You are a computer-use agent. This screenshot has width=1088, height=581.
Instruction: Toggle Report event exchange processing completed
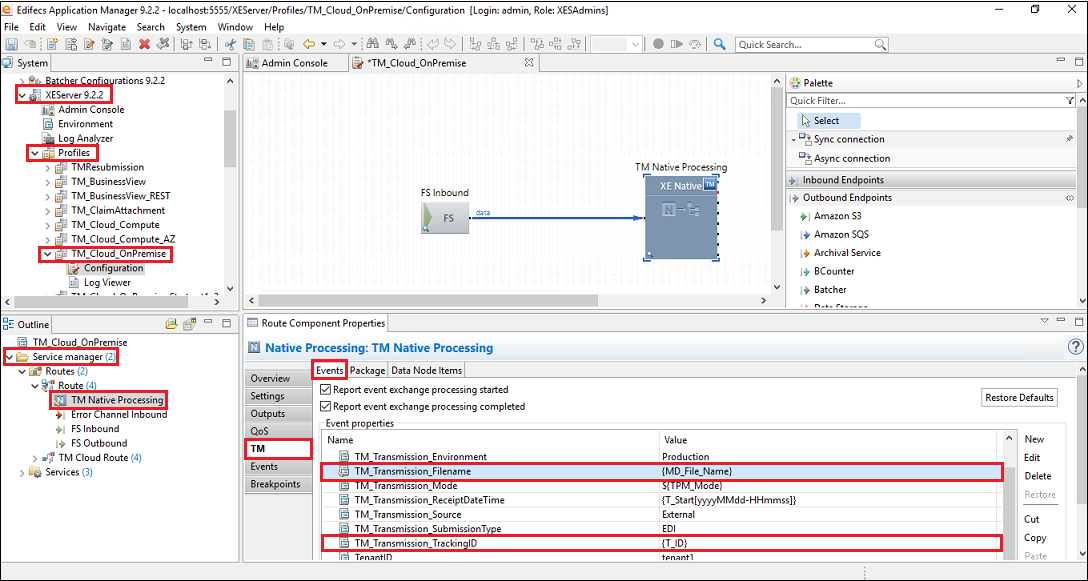click(x=325, y=406)
